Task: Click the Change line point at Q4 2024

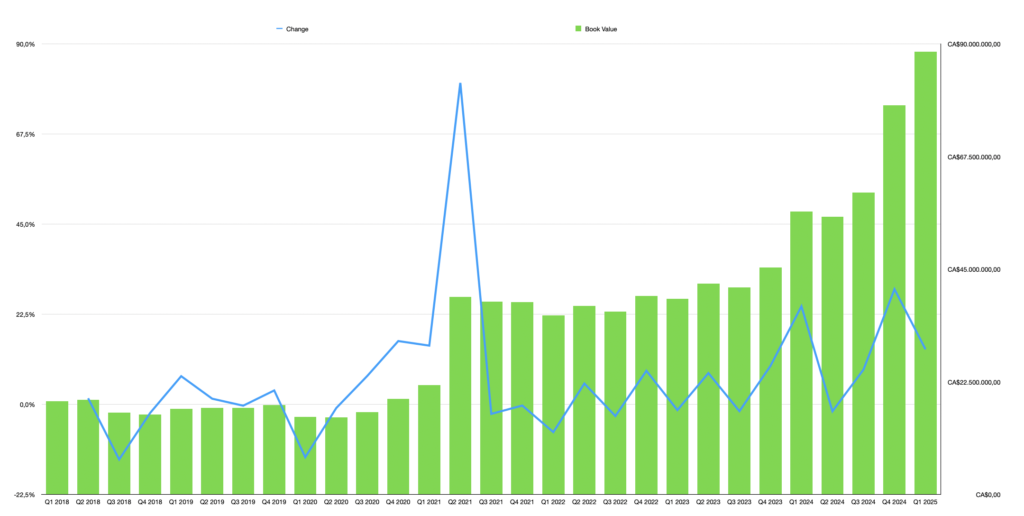Action: point(894,289)
